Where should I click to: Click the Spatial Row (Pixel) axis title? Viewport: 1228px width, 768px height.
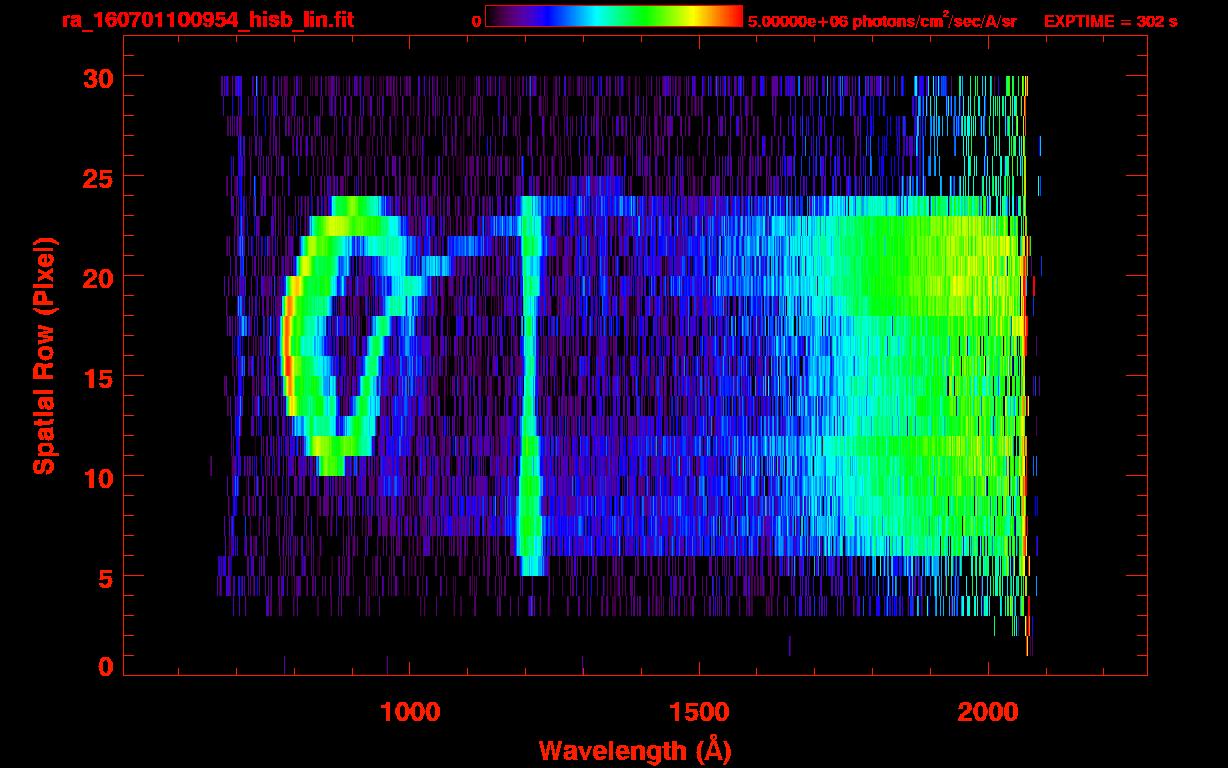[43, 356]
